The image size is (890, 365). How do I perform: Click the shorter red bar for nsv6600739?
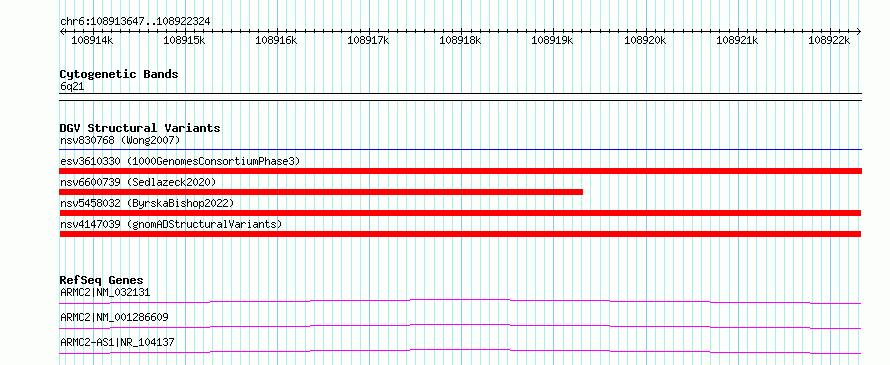point(321,192)
